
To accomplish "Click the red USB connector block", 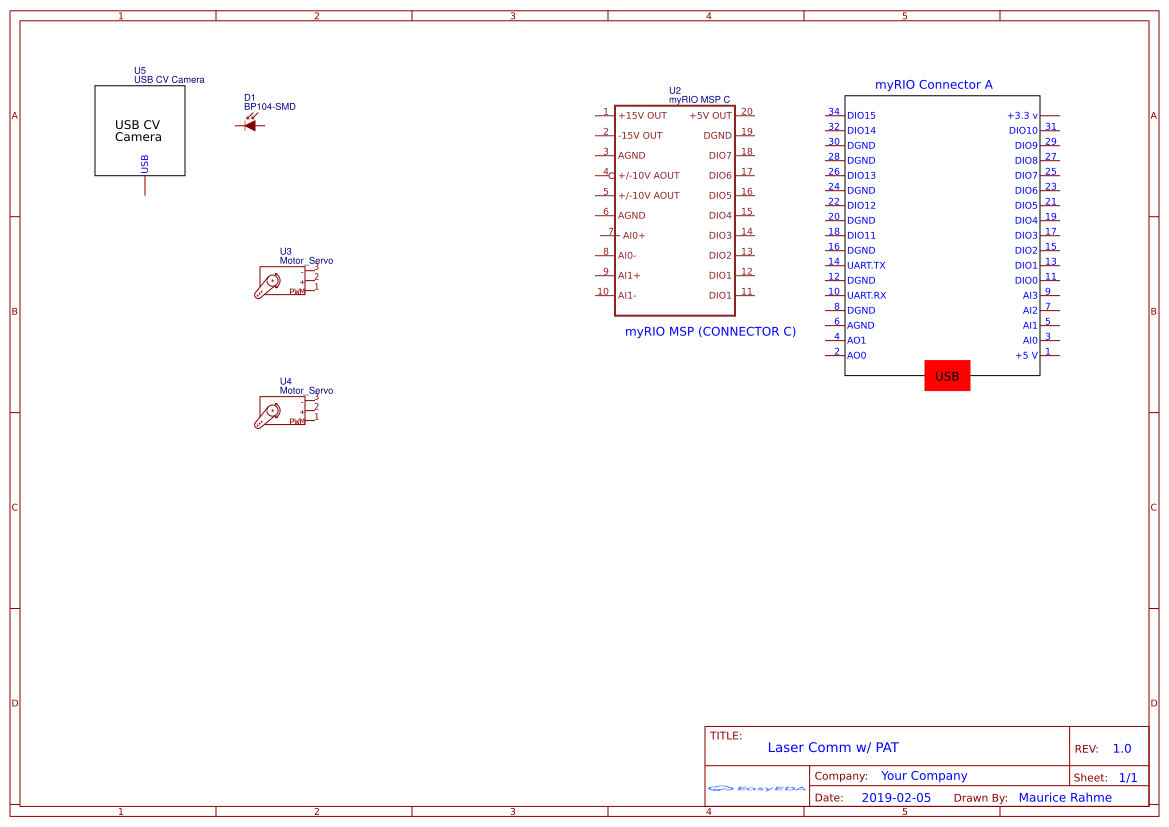I will pos(947,376).
